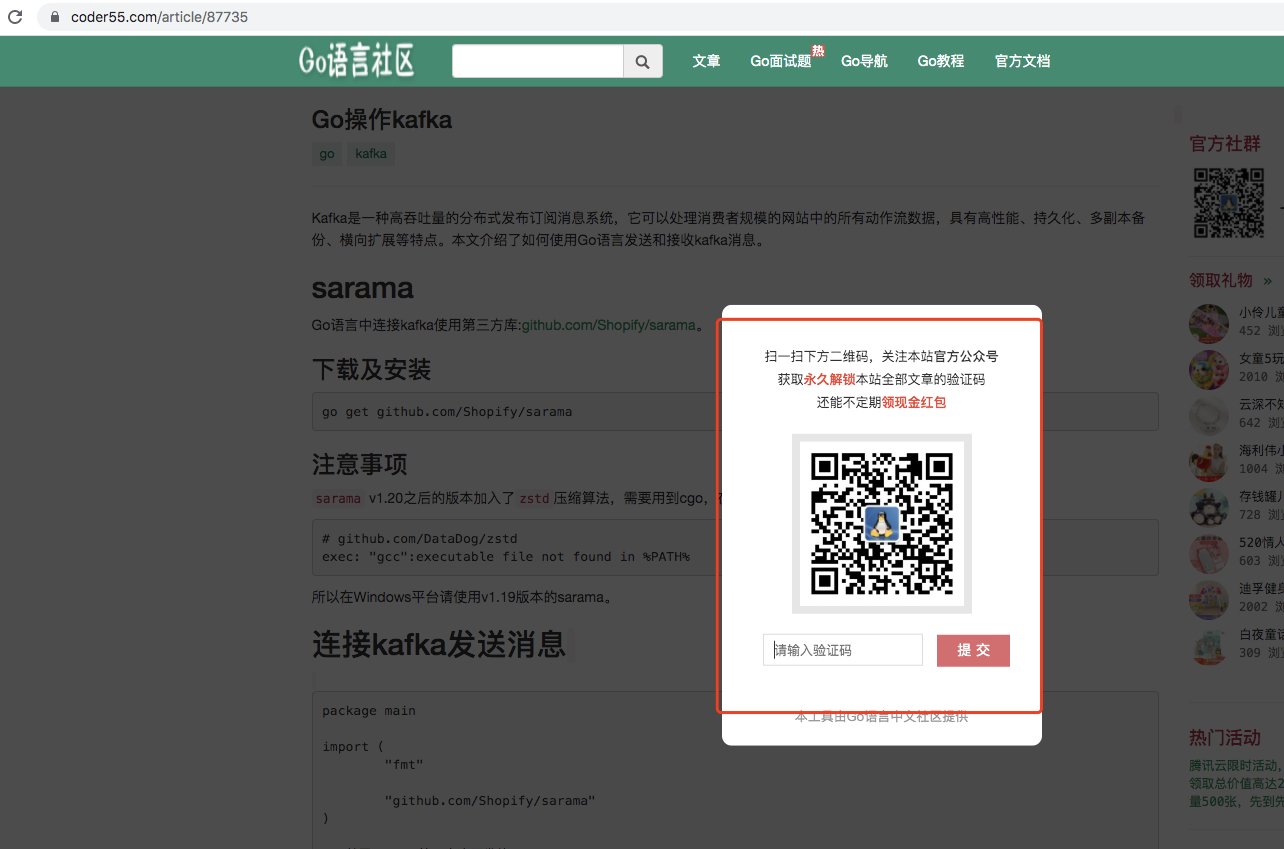Image resolution: width=1284 pixels, height=849 pixels.
Task: Click the magnifier search button
Action: click(642, 61)
